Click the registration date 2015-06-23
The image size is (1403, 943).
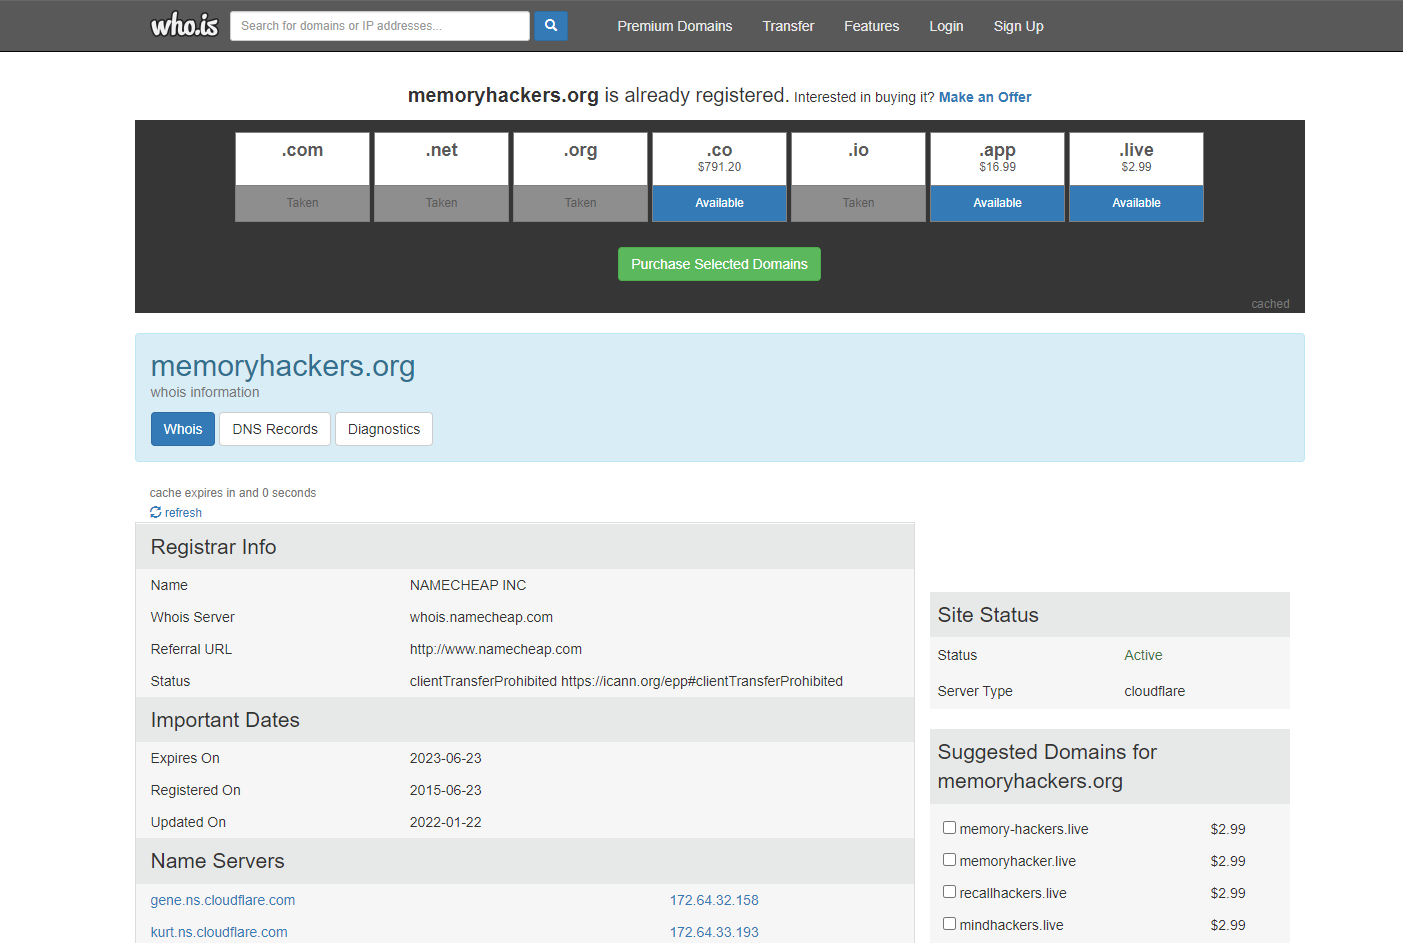point(446,790)
